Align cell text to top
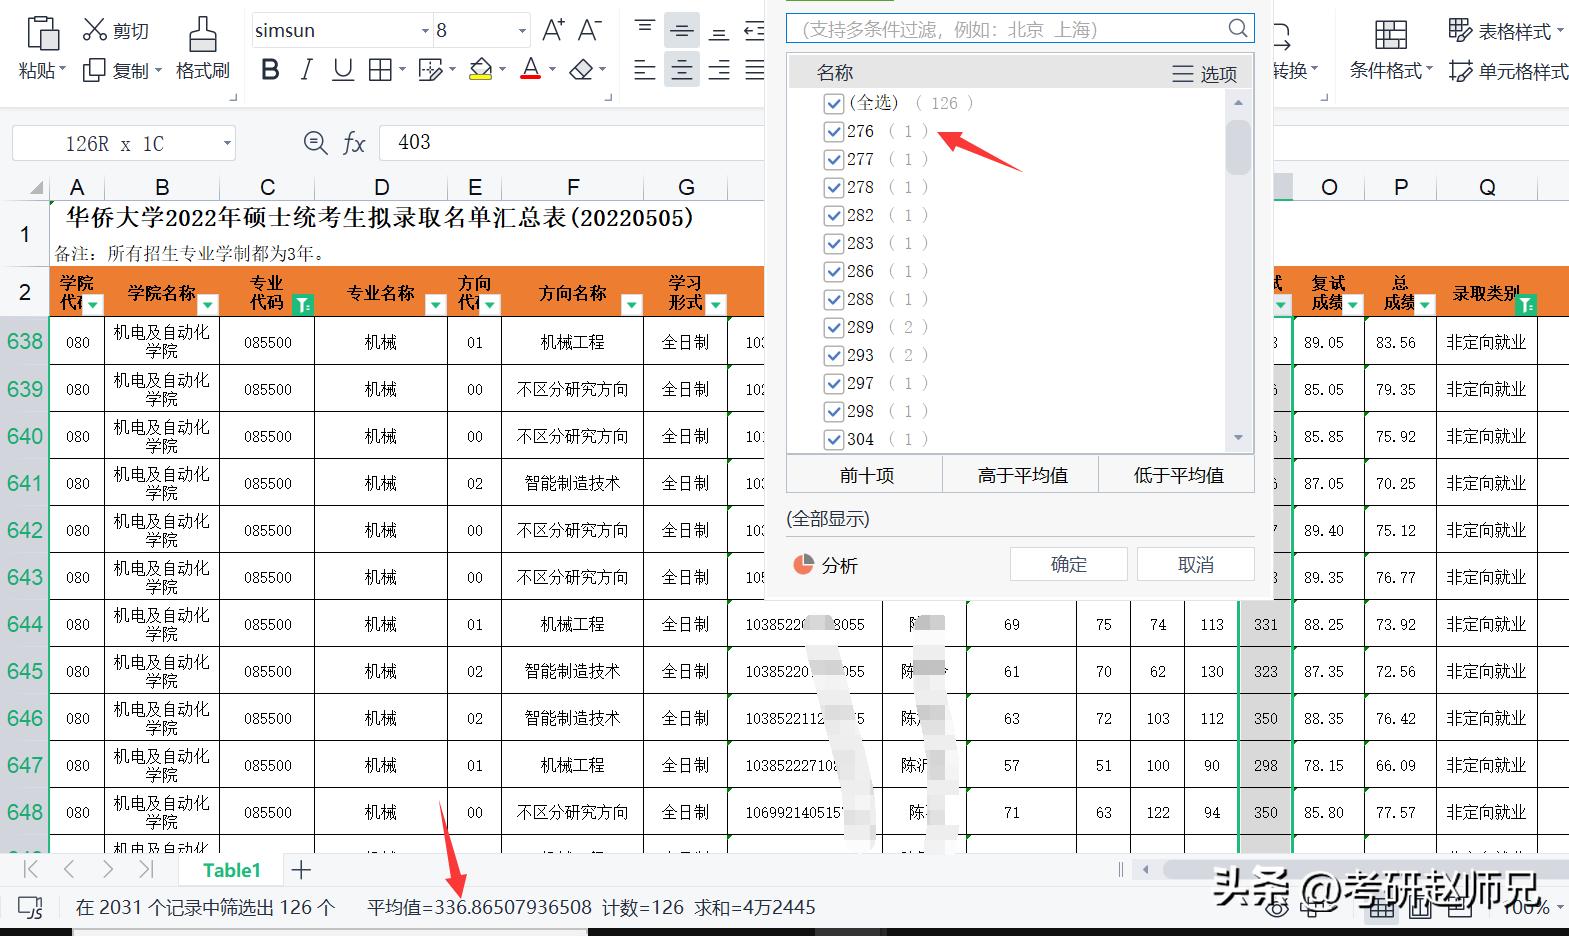The height and width of the screenshot is (936, 1569). click(x=645, y=29)
